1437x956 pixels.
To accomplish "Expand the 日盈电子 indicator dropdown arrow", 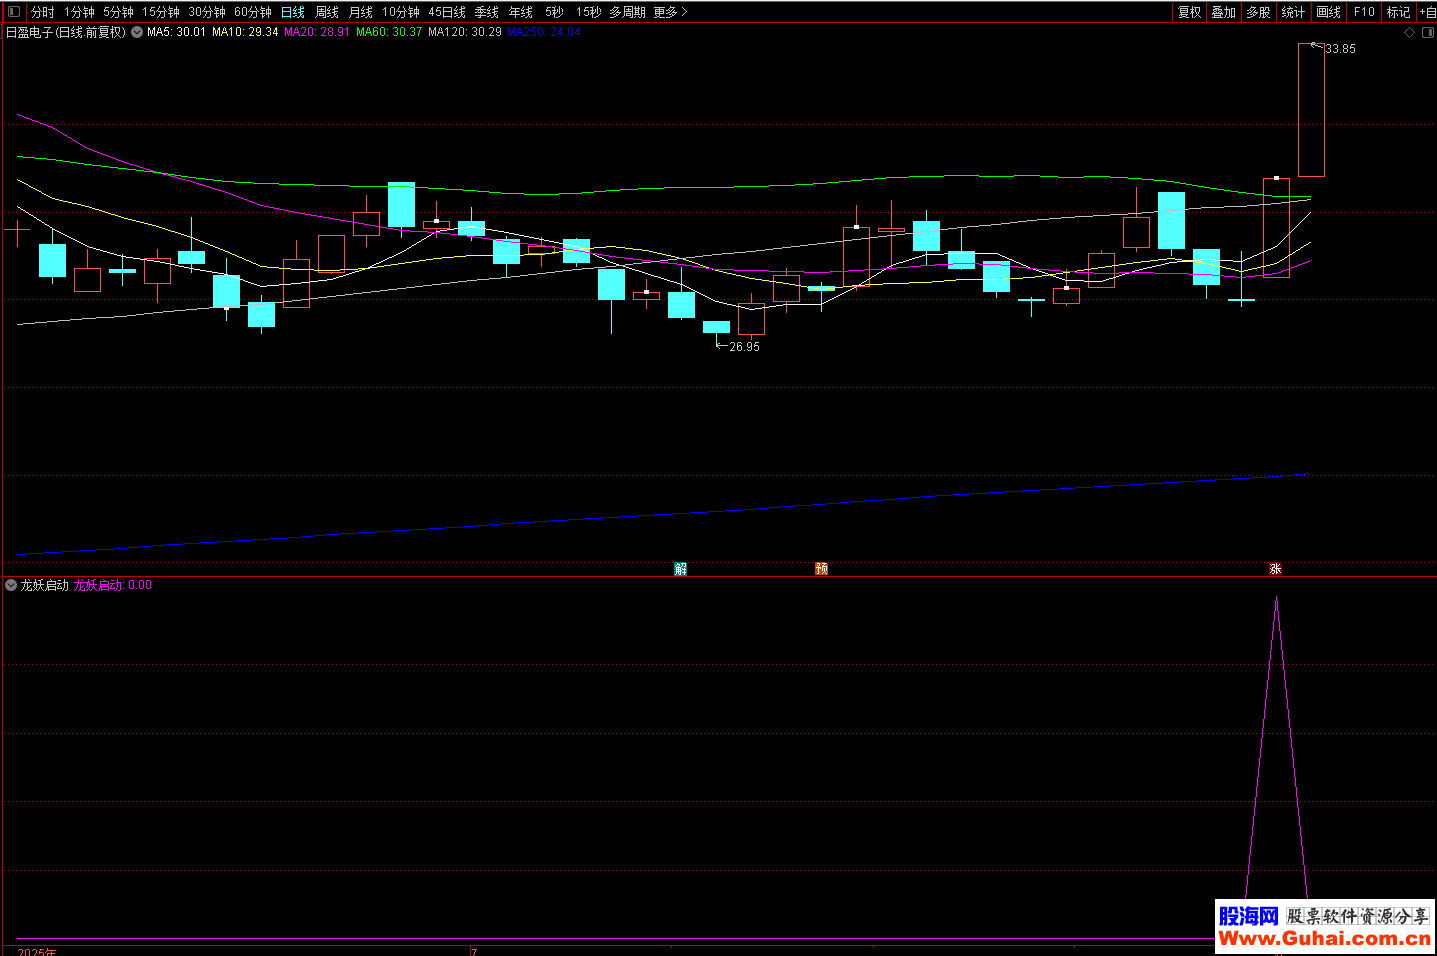I will pos(137,32).
